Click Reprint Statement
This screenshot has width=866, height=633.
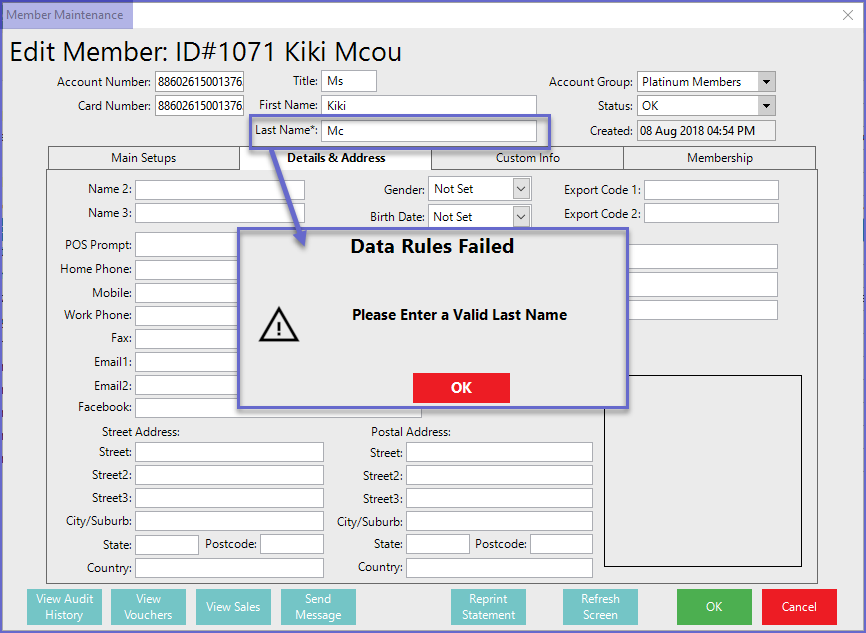[x=489, y=607]
